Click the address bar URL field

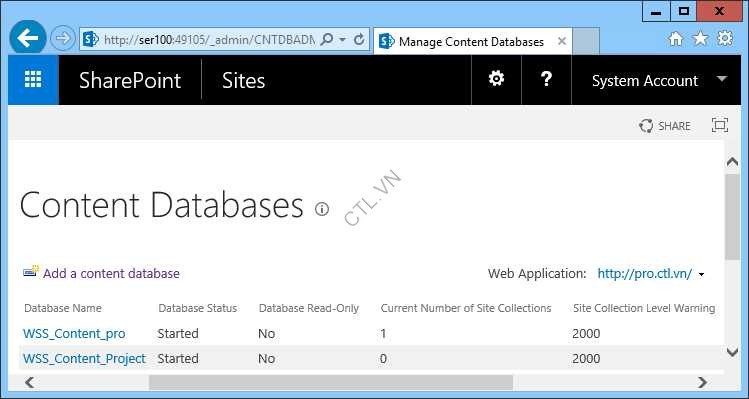pos(209,40)
